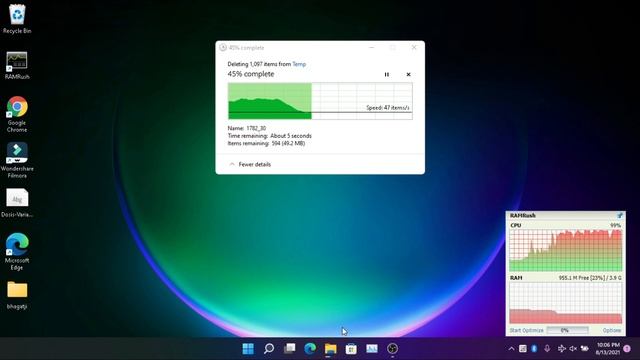Image resolution: width=640 pixels, height=360 pixels.
Task: Open Options in the RAMRush widget
Action: point(612,330)
